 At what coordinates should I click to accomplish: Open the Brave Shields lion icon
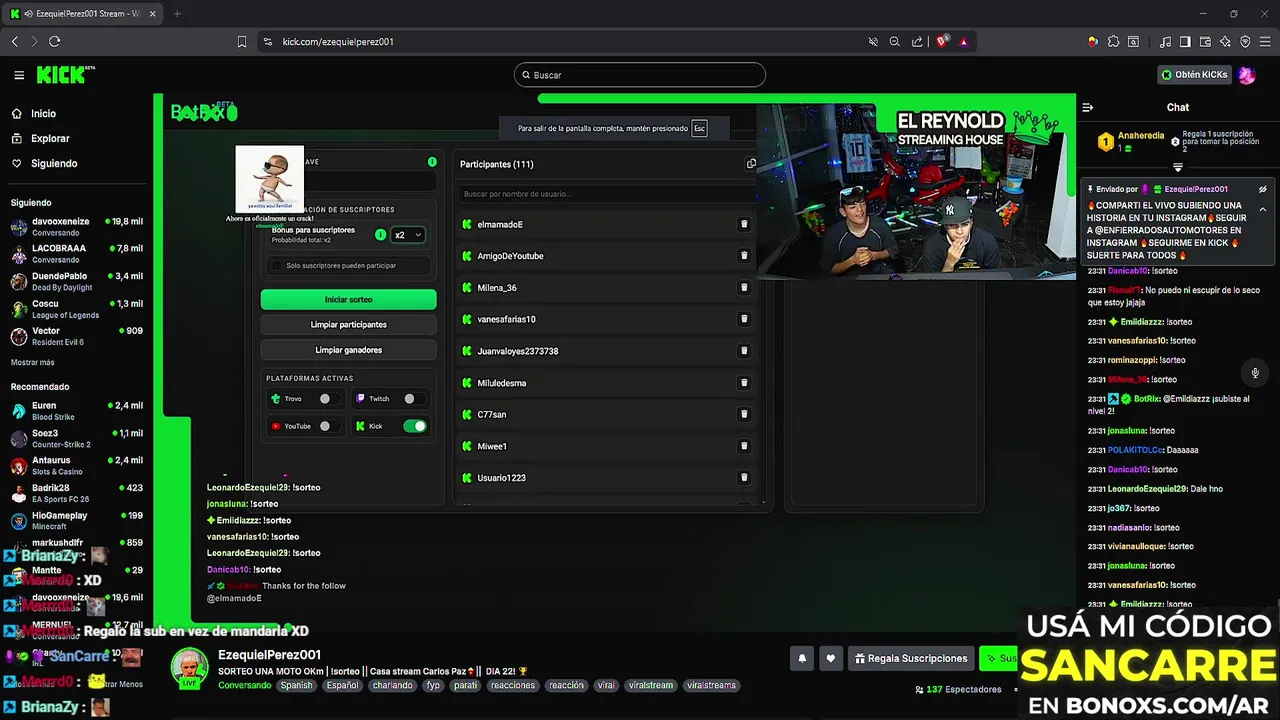942,42
